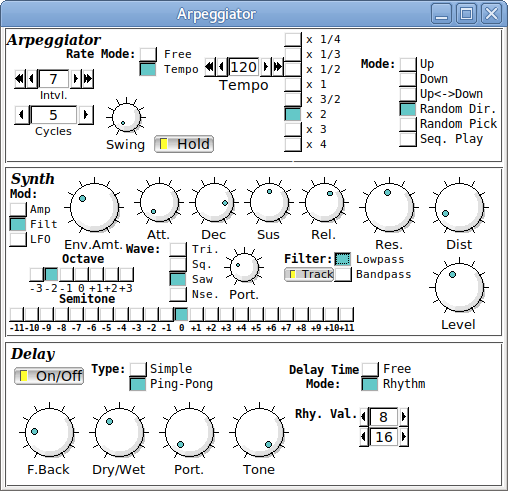Click the Dec knob
Image resolution: width=508 pixels, height=491 pixels.
(x=214, y=202)
